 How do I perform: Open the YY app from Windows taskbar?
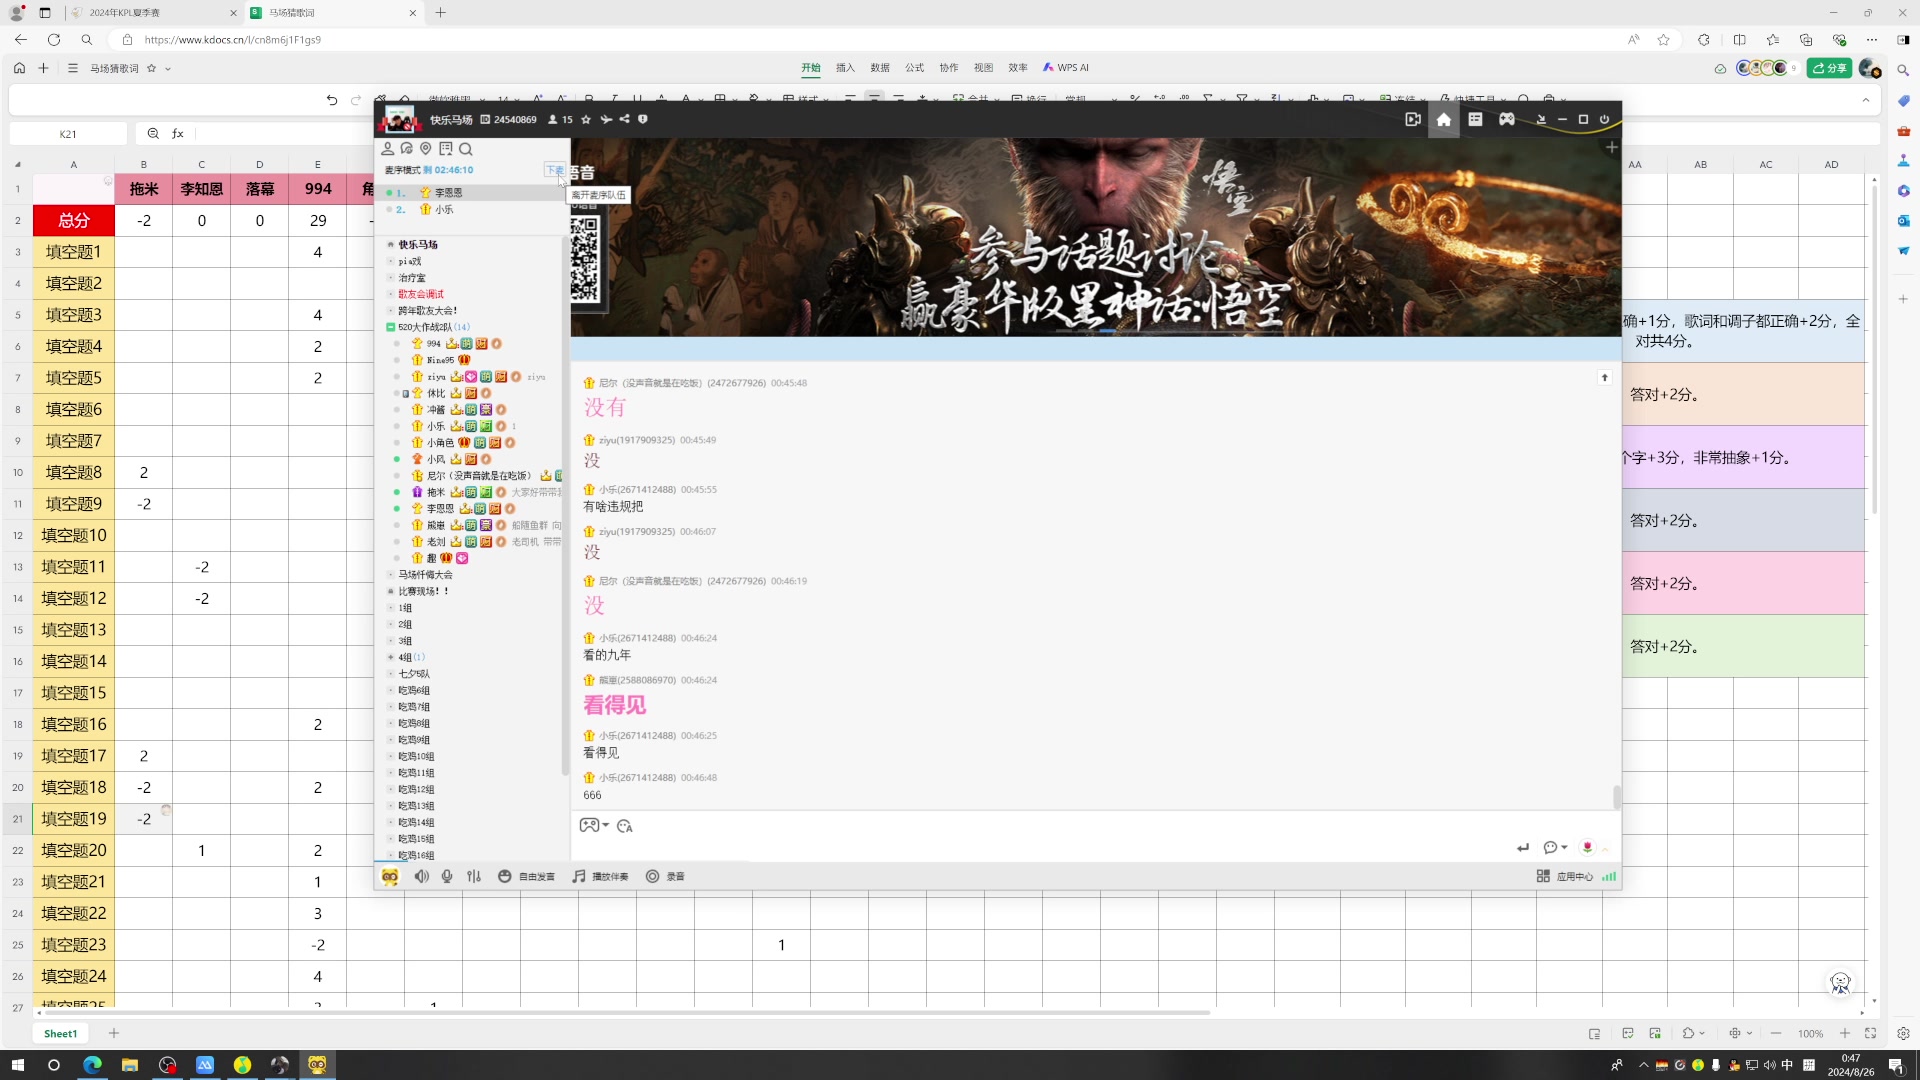(317, 1065)
